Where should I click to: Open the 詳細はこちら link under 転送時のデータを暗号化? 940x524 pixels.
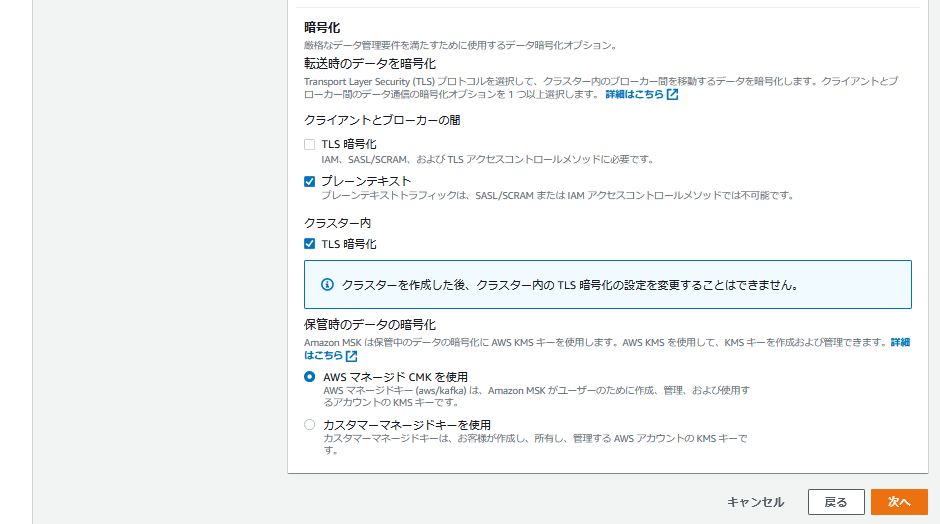click(x=641, y=95)
